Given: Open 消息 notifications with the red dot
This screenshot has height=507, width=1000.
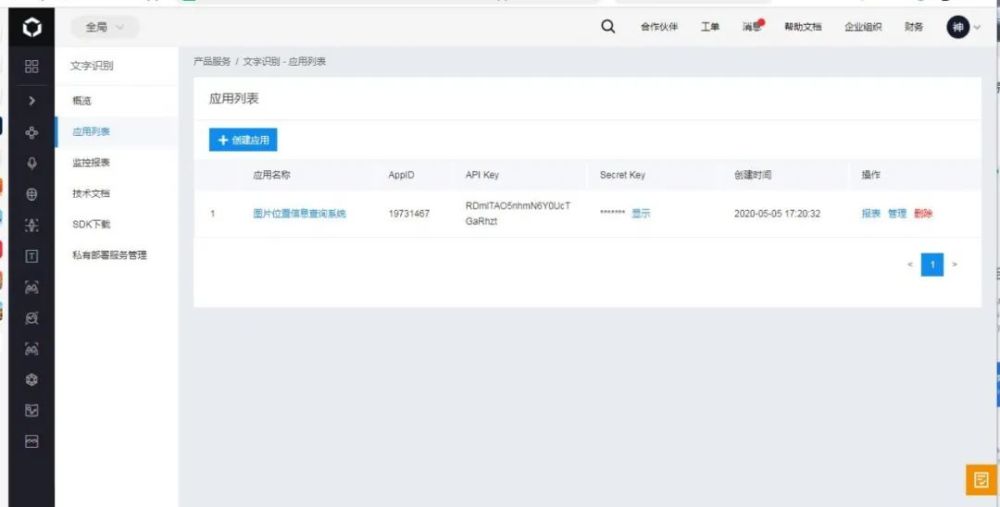Looking at the screenshot, I should click(x=753, y=27).
